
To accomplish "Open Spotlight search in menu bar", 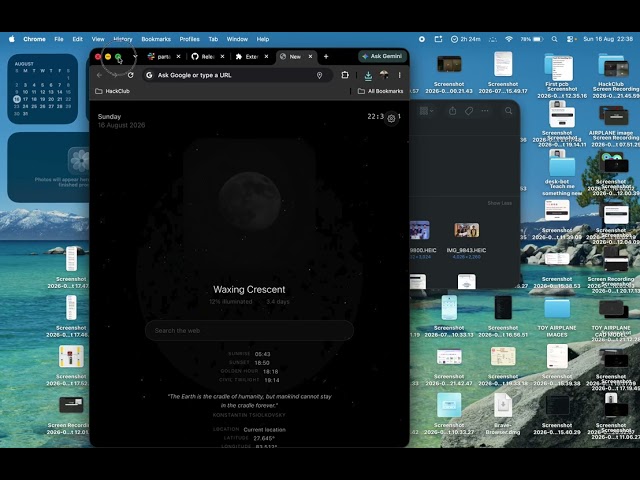I will pos(554,39).
